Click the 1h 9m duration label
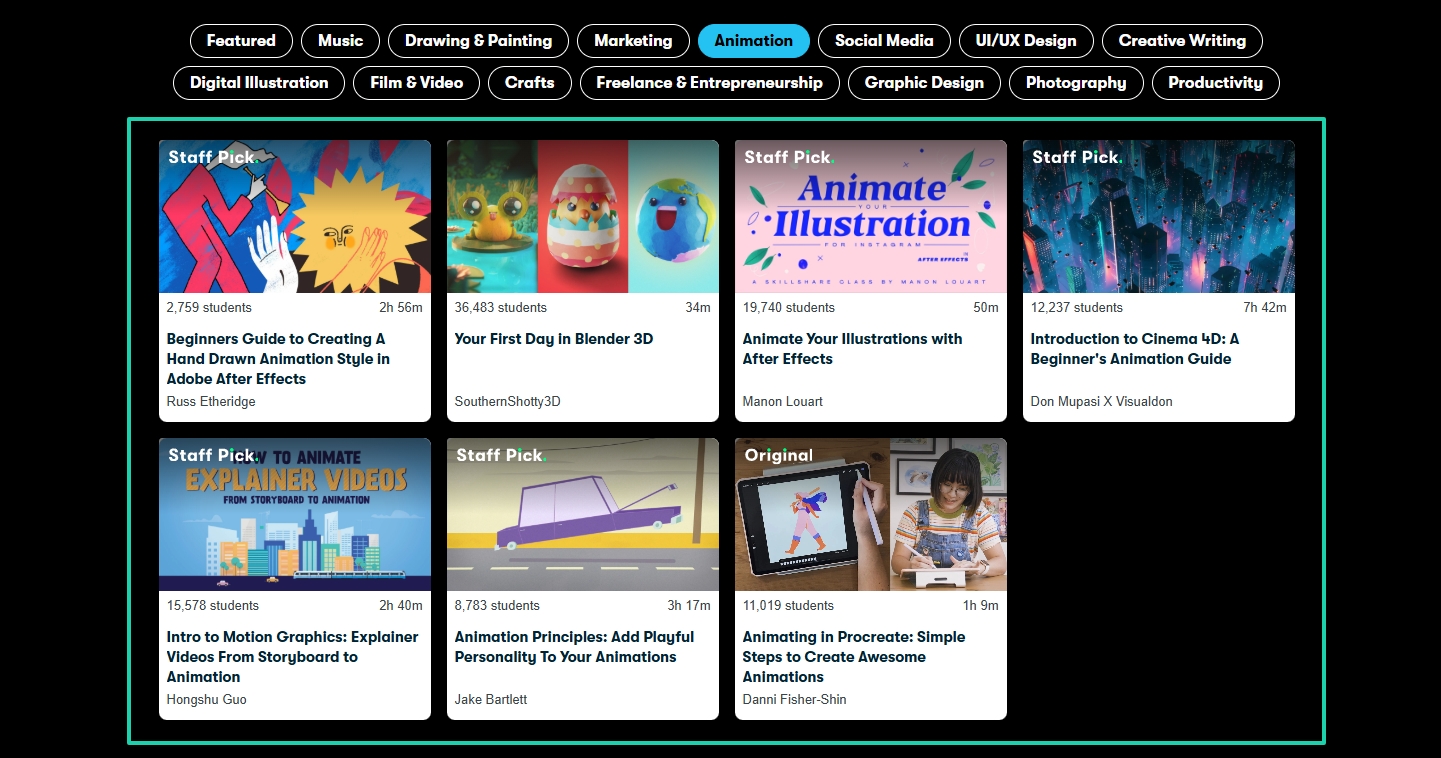The image size is (1441, 758). click(x=981, y=605)
